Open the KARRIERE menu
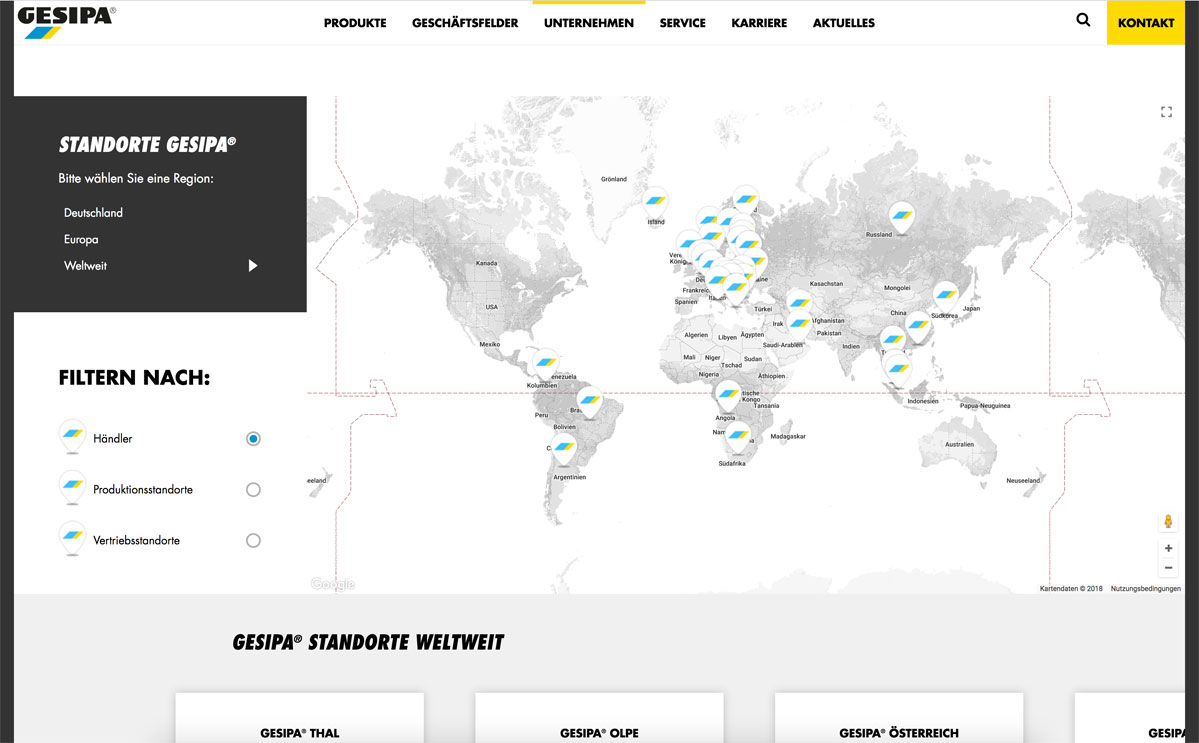Screen dimensions: 1199x743 (759, 23)
